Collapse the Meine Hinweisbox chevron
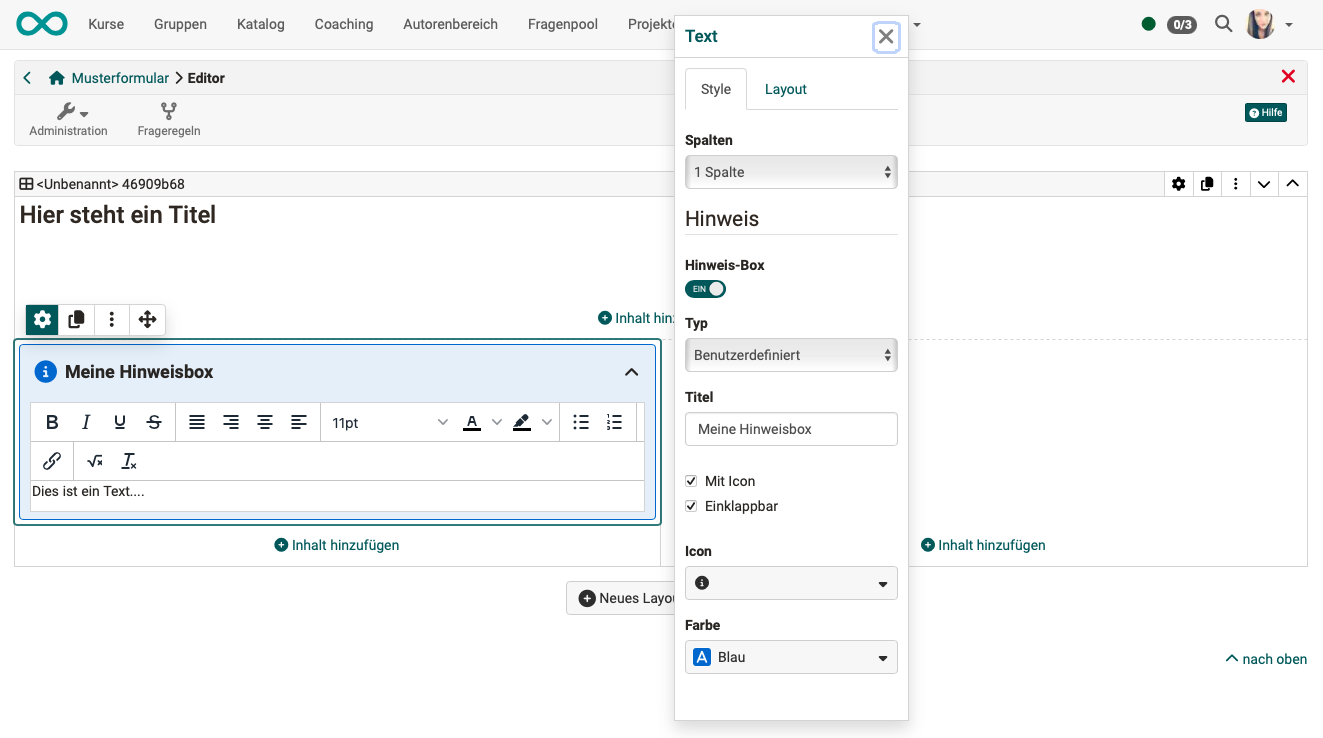Screen dimensions: 1323x738 (x=631, y=372)
